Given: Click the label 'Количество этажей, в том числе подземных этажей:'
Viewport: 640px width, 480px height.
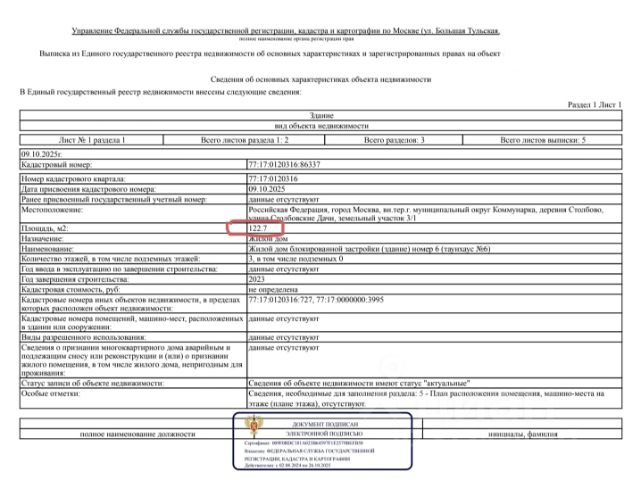Looking at the screenshot, I should click(x=110, y=259).
